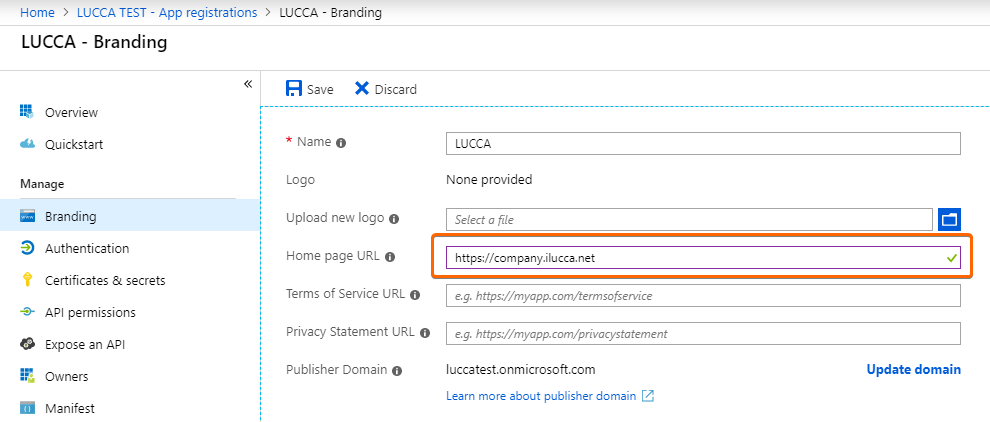The width and height of the screenshot is (990, 422).
Task: Open LUCCA TEST - App registrations breadcrumb
Action: (167, 13)
